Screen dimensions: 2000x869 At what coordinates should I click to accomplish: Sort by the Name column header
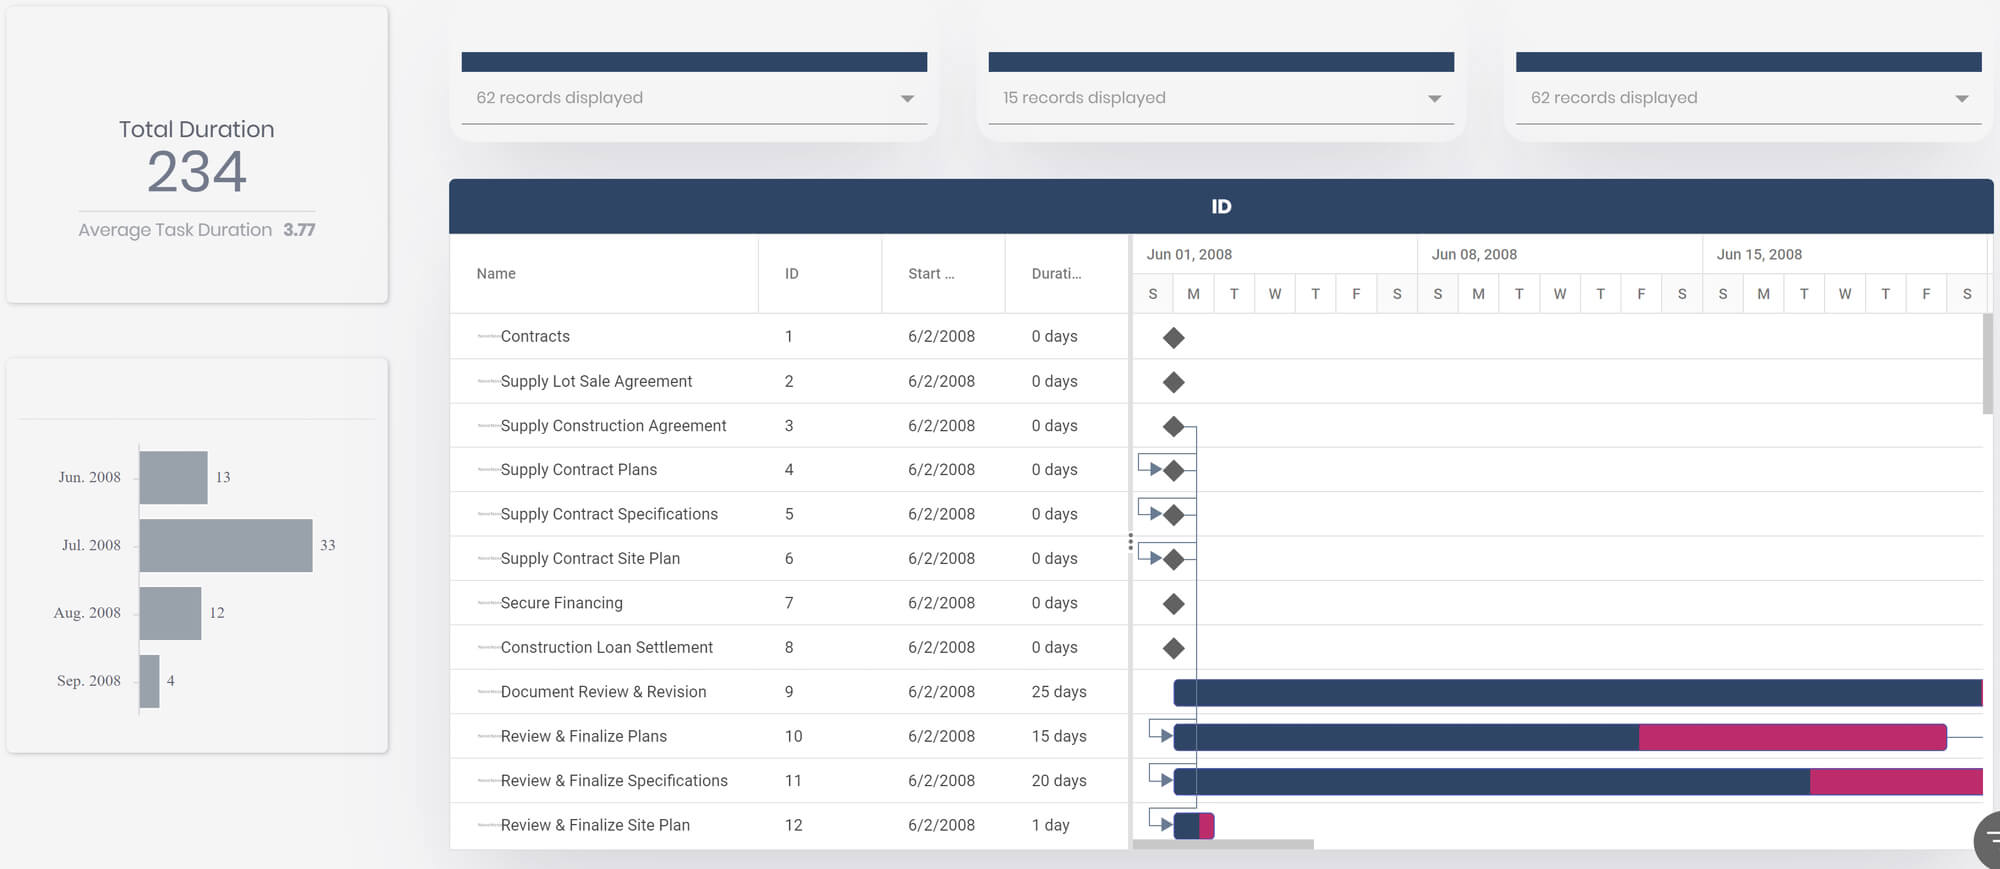(496, 274)
